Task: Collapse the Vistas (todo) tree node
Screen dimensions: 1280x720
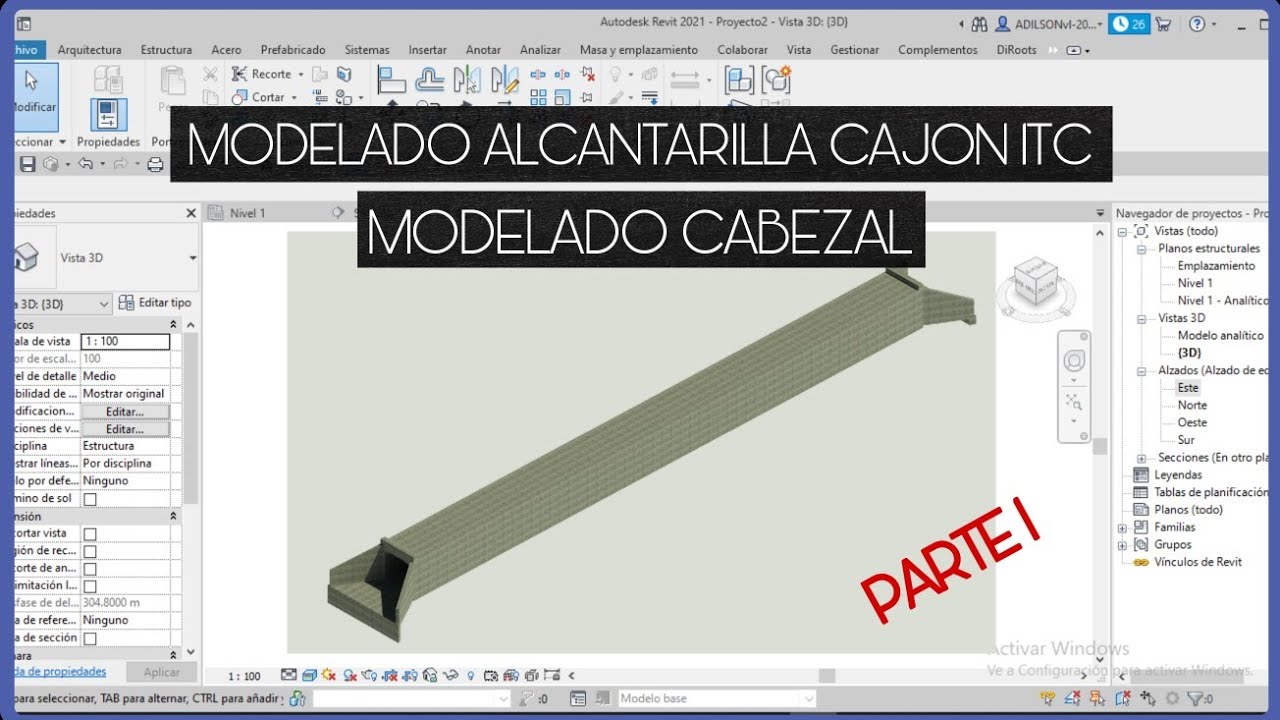Action: (x=1122, y=231)
